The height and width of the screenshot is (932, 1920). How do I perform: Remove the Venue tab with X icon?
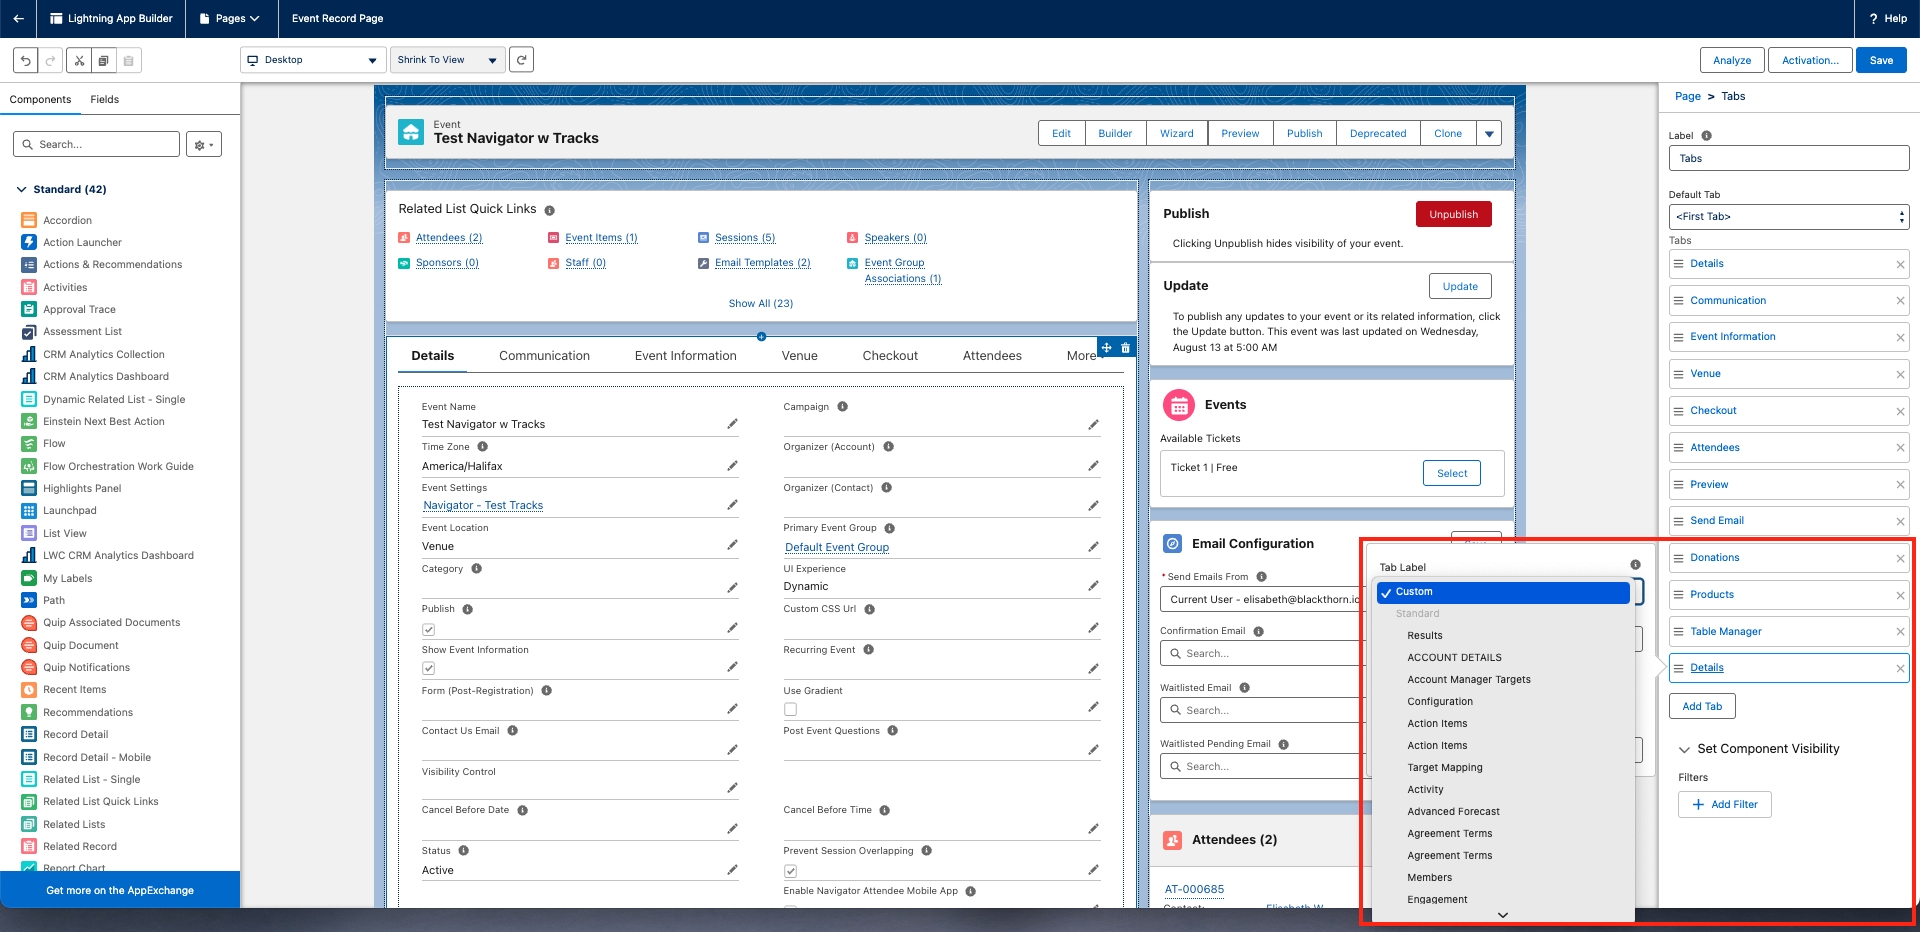(1900, 374)
